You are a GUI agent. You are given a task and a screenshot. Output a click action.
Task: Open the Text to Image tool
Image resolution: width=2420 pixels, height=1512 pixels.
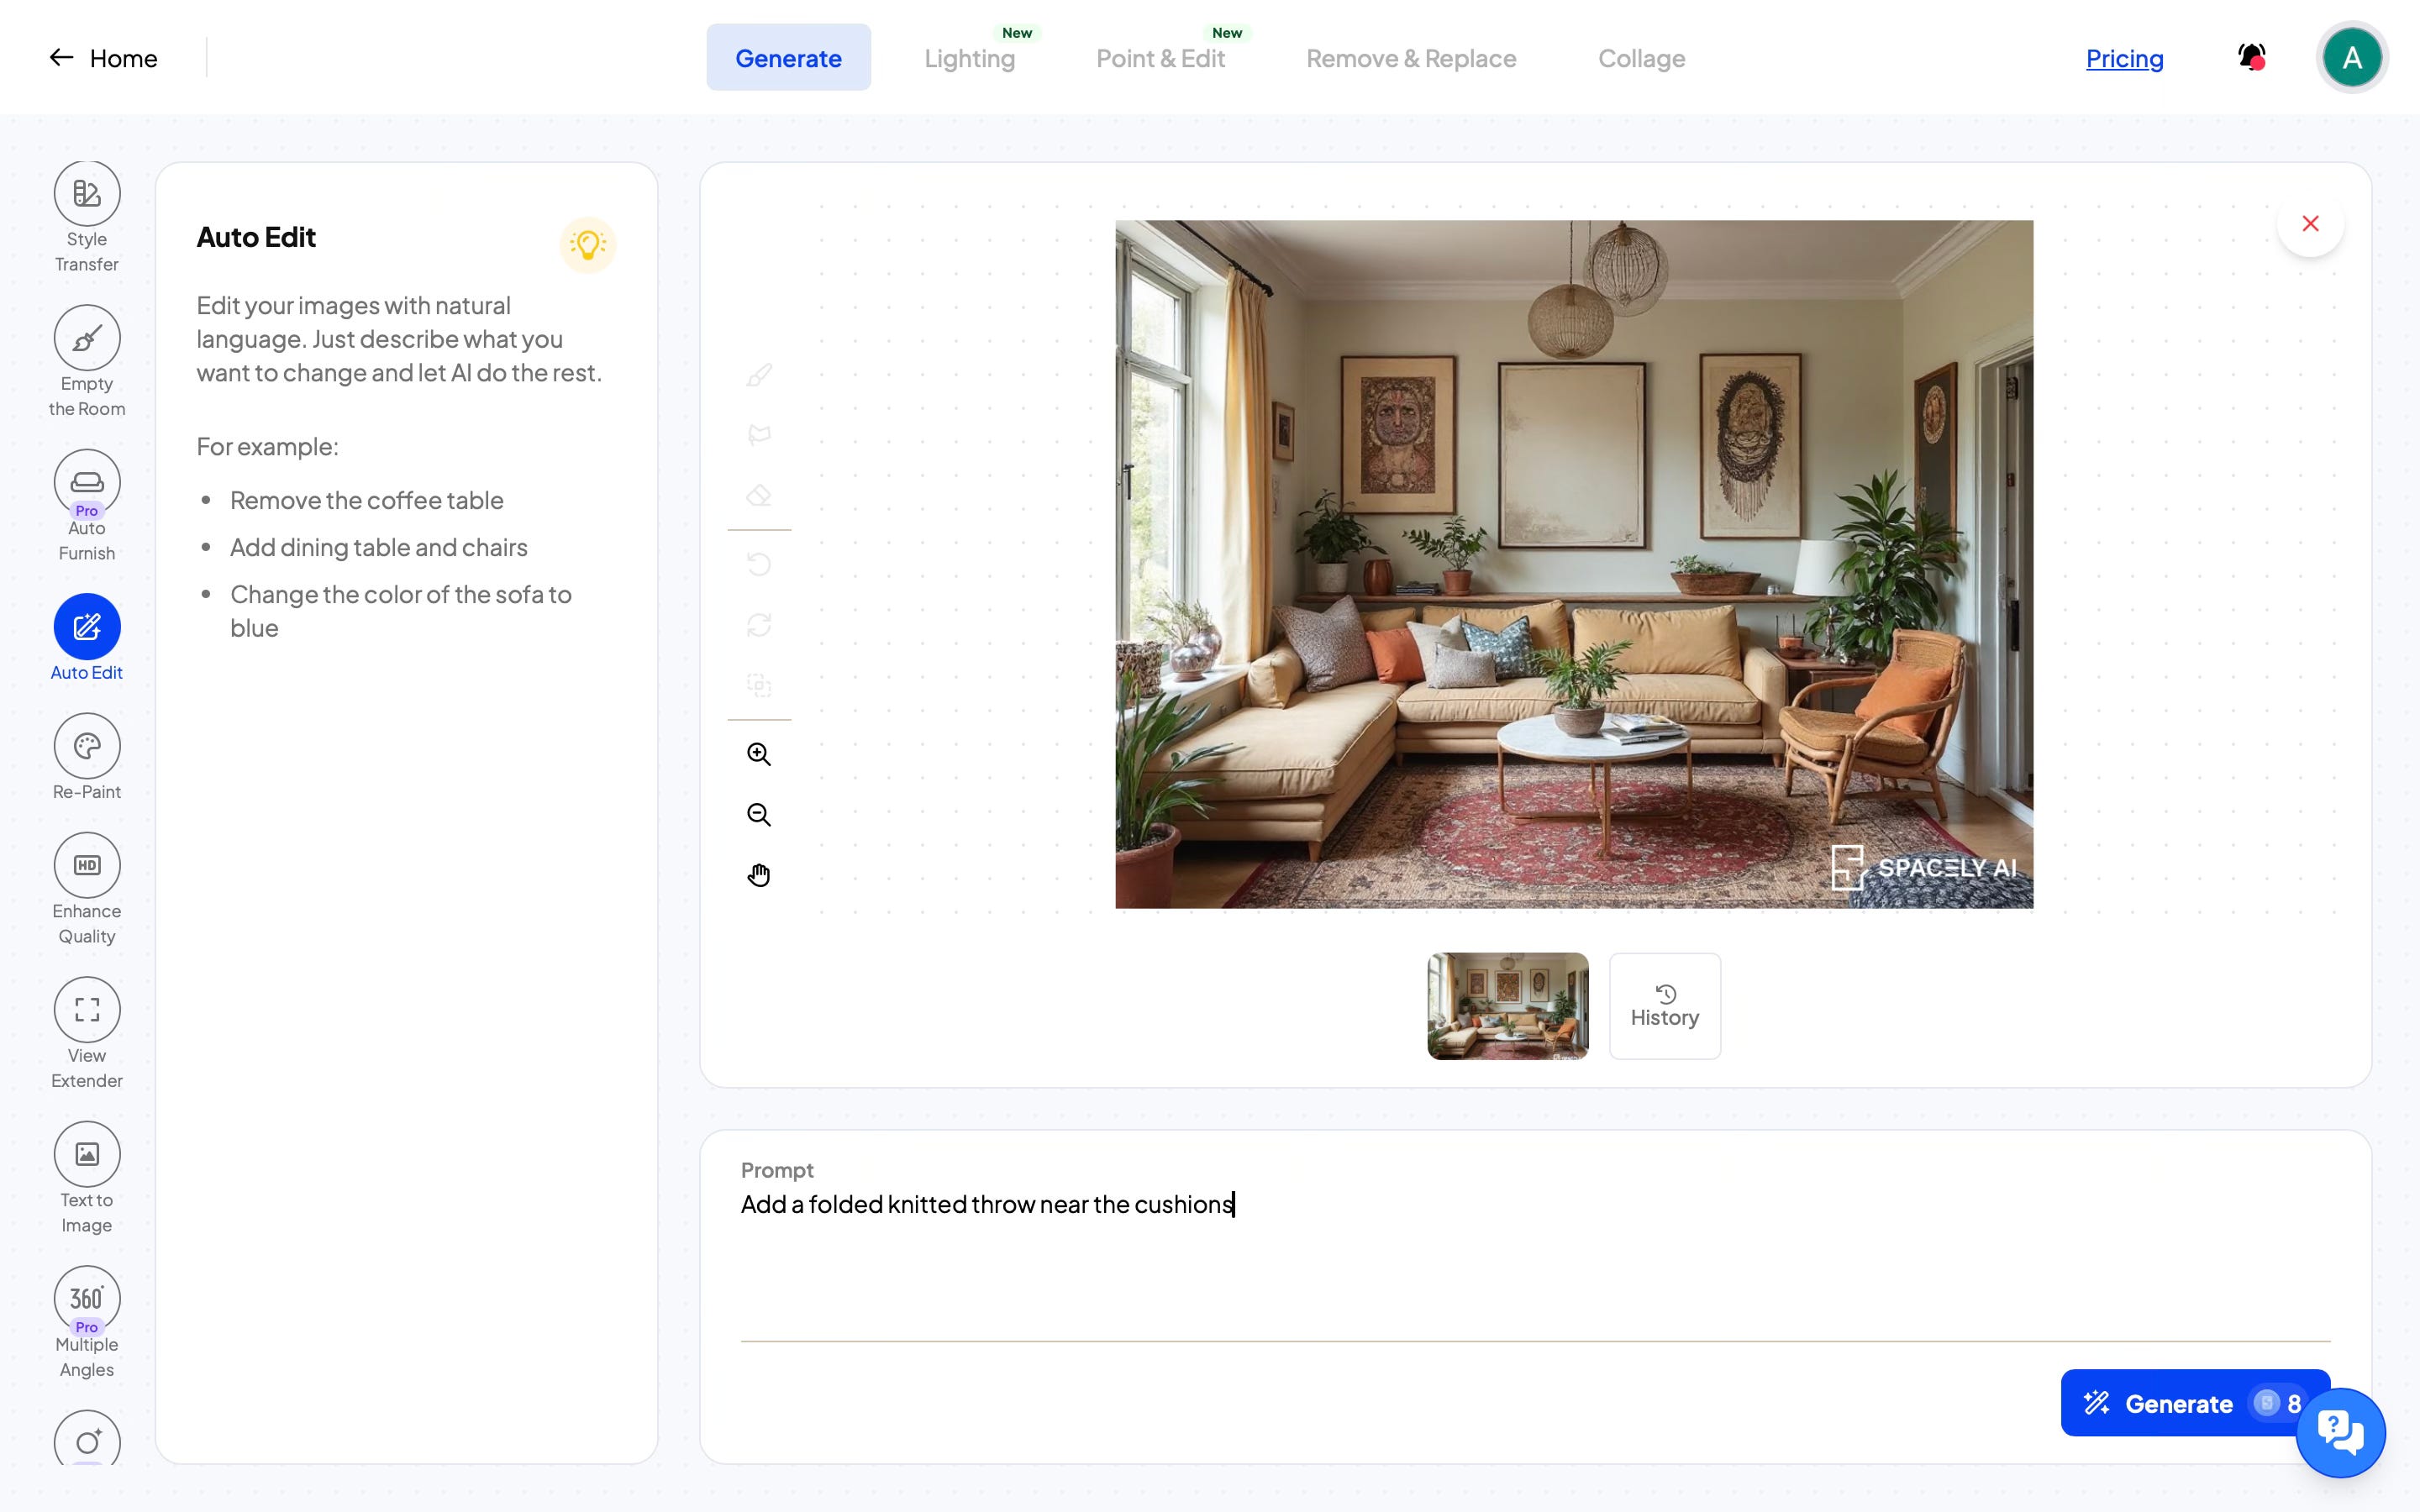point(87,1154)
